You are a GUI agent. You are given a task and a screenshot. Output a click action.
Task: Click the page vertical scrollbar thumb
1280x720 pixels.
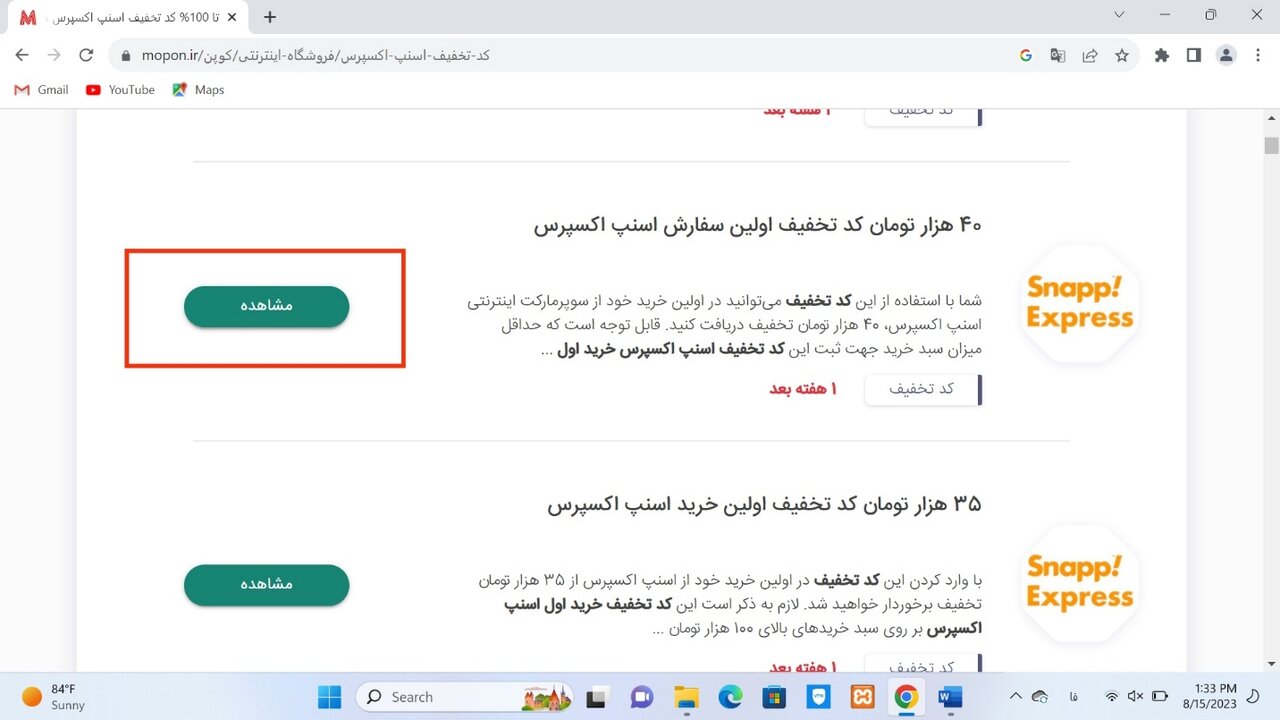(x=1271, y=146)
